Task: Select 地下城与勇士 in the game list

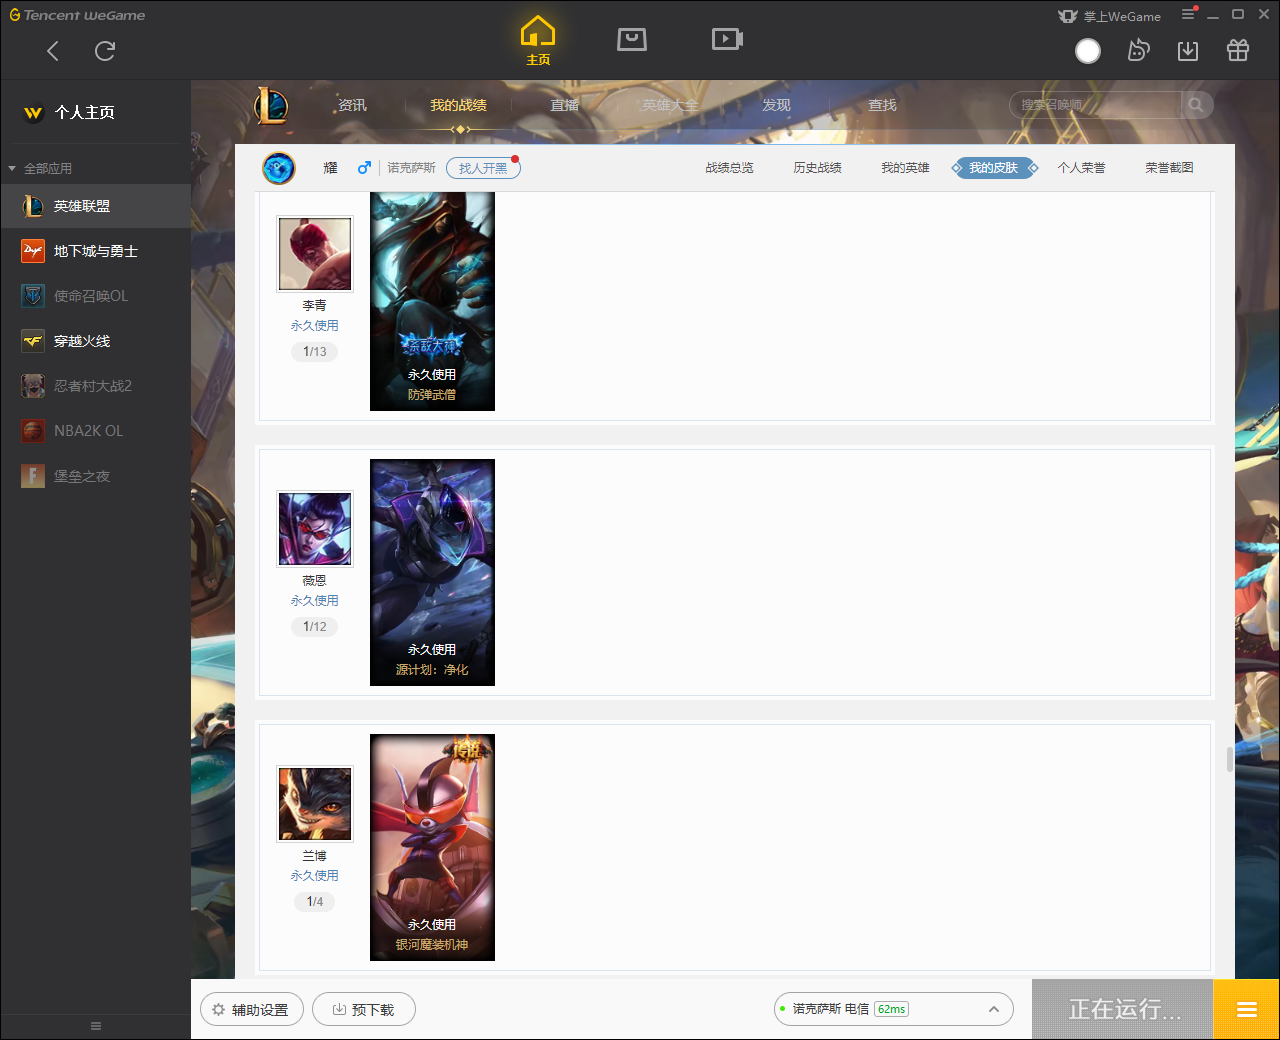Action: pyautogui.click(x=95, y=251)
